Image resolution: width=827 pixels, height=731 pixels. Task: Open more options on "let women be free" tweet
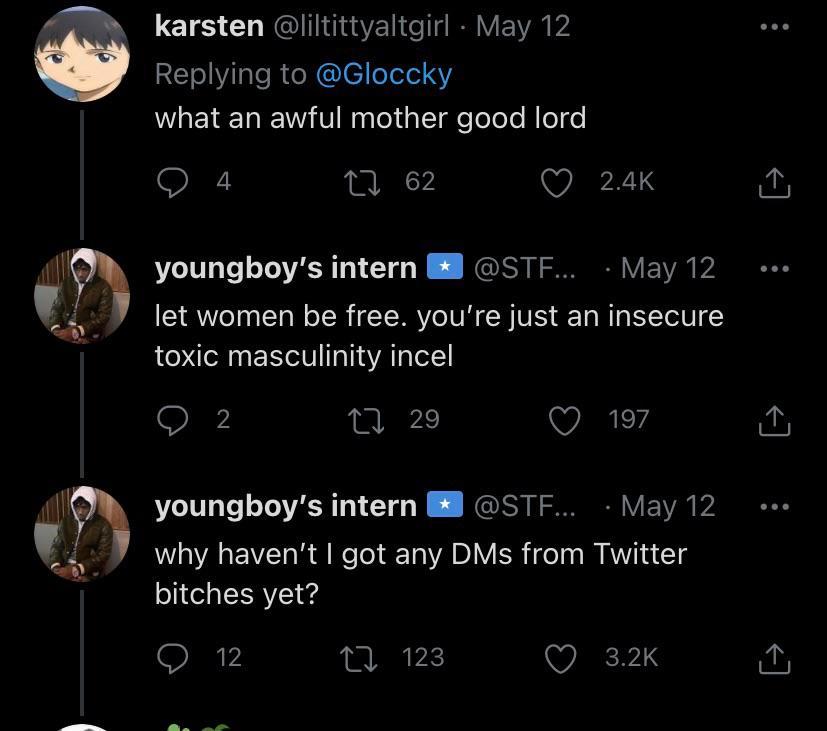coord(775,269)
